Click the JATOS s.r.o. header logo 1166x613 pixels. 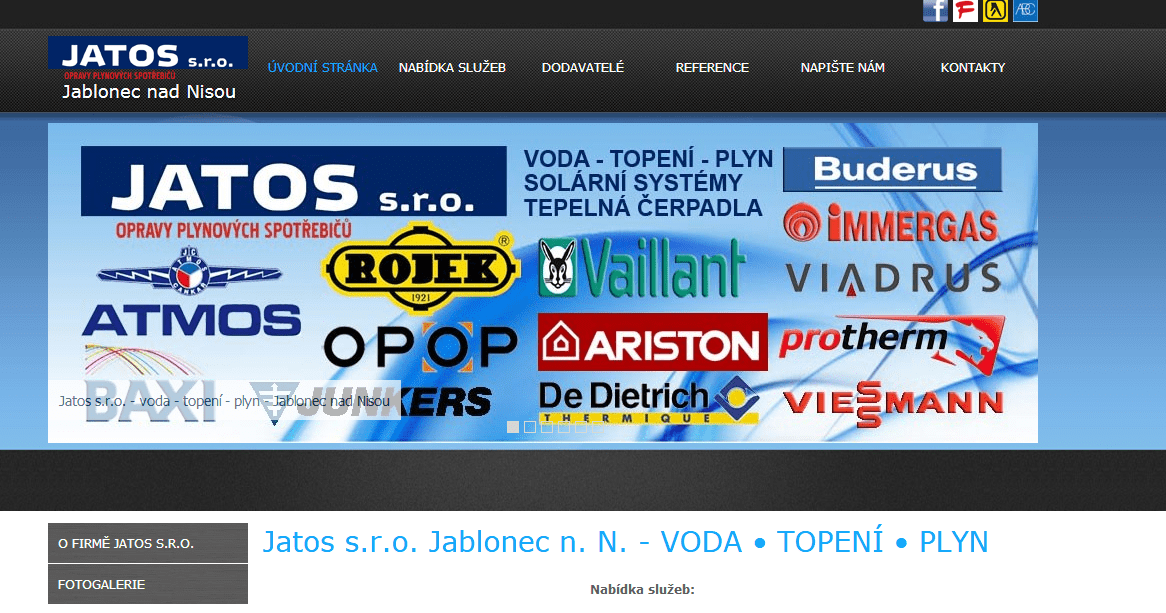click(148, 69)
